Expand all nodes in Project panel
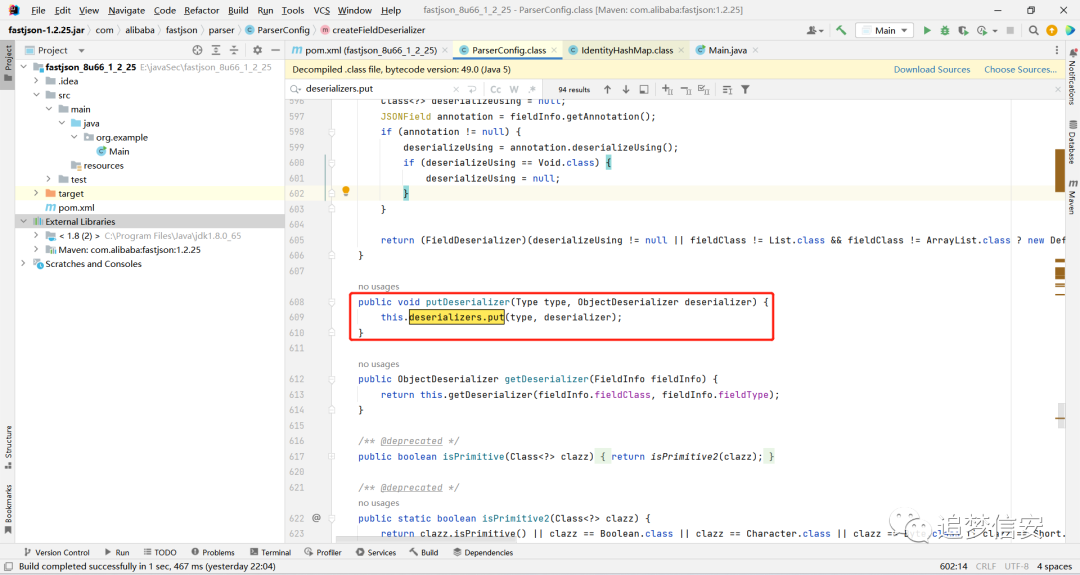 coord(216,50)
